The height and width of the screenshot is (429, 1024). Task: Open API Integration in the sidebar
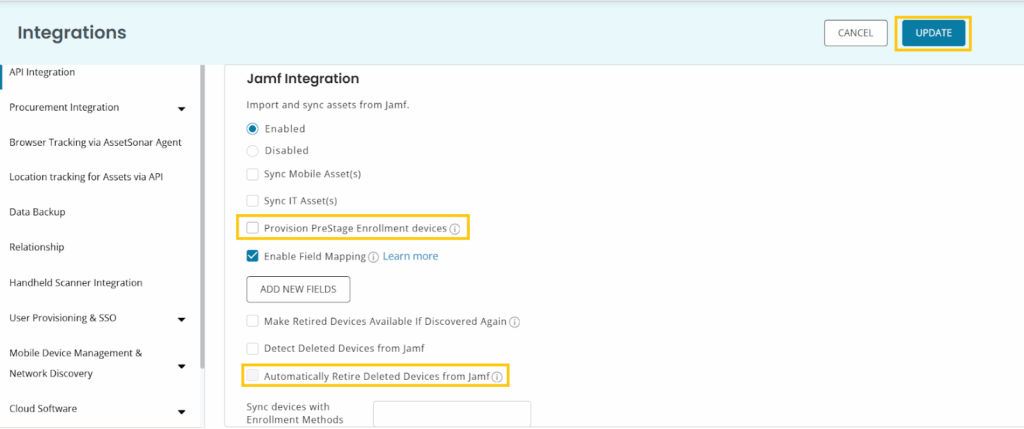[x=42, y=72]
